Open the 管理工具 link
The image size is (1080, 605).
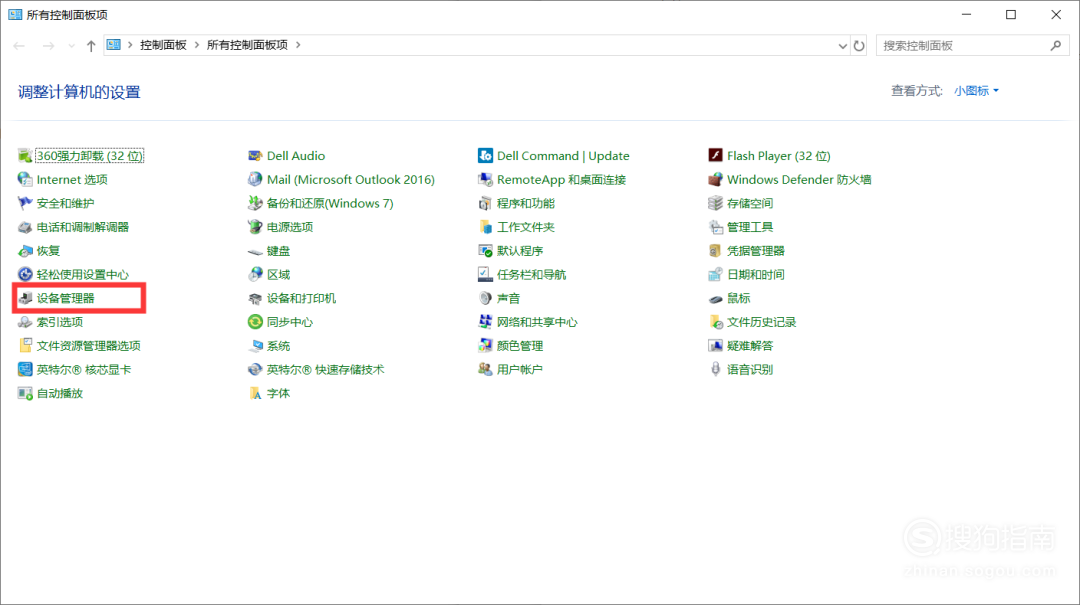coord(750,227)
